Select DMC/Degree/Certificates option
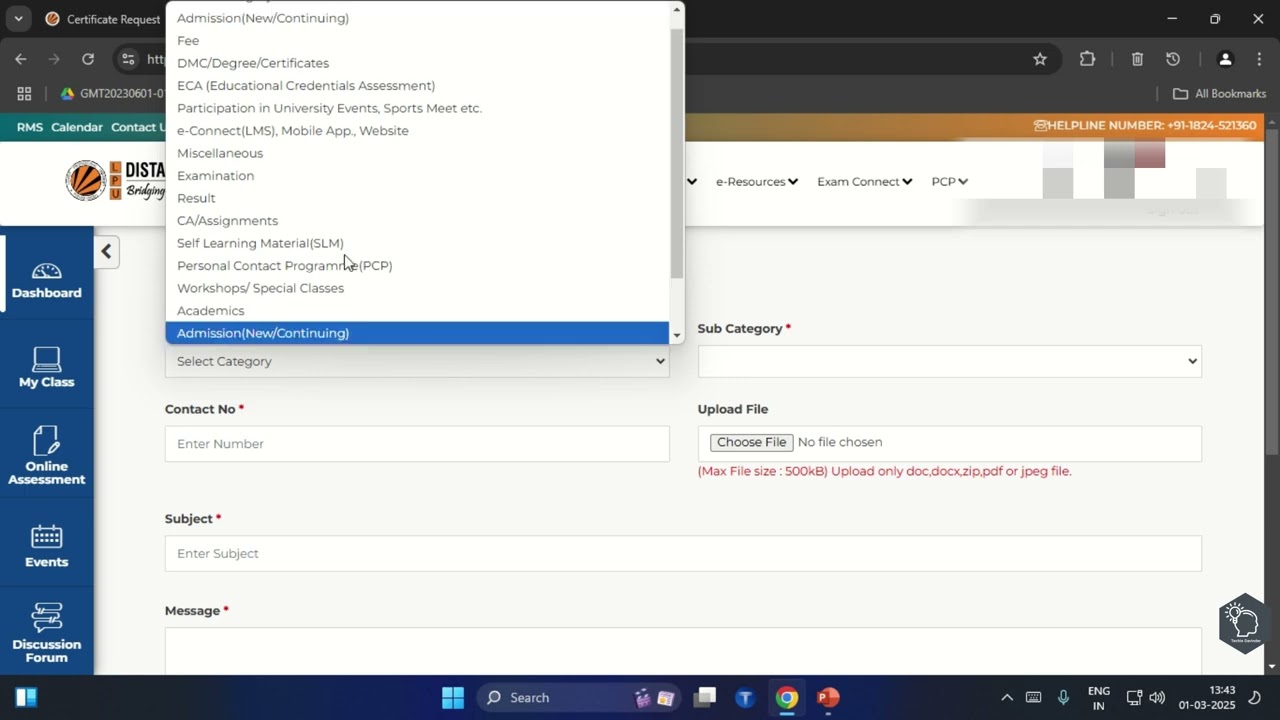Screen dimensions: 1280x720 [417, 63]
